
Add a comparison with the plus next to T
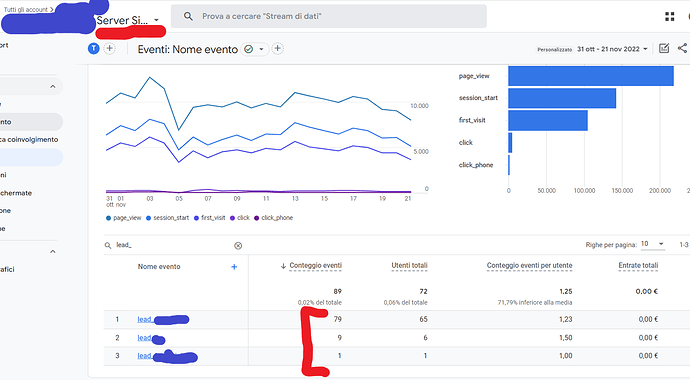(x=110, y=49)
